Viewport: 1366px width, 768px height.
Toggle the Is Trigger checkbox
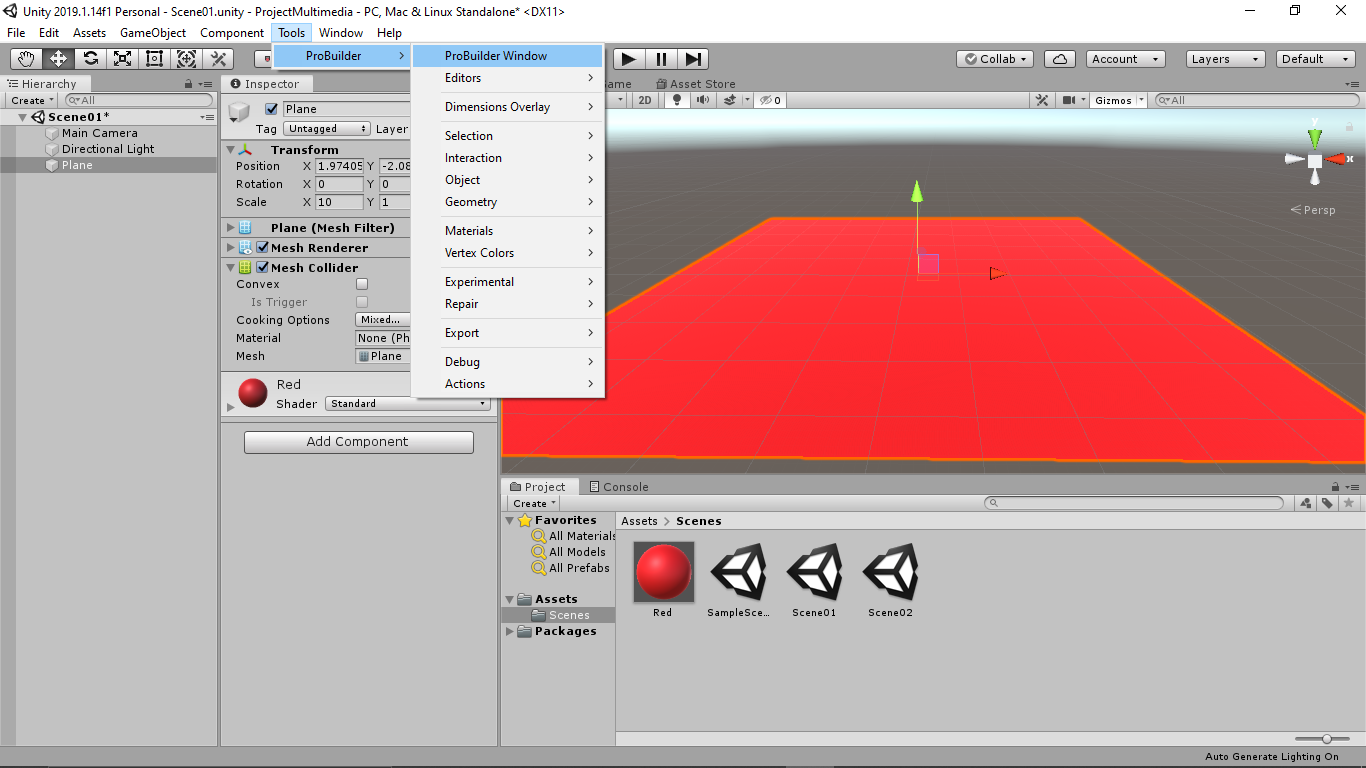tap(362, 302)
